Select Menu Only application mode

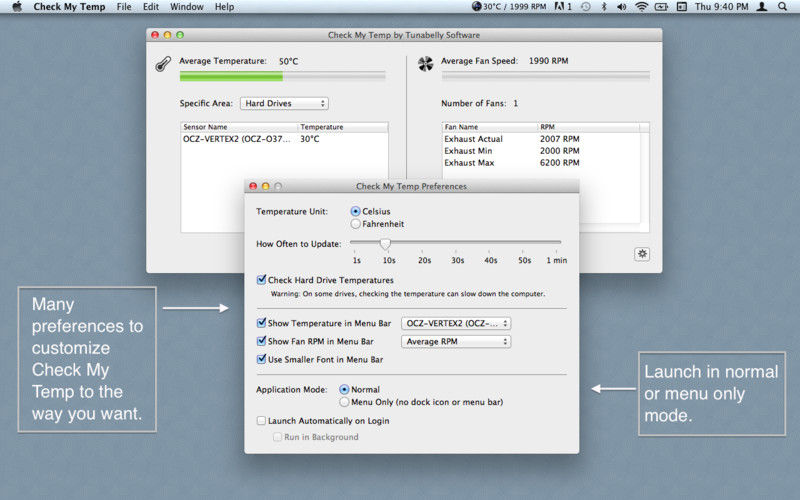tap(344, 402)
